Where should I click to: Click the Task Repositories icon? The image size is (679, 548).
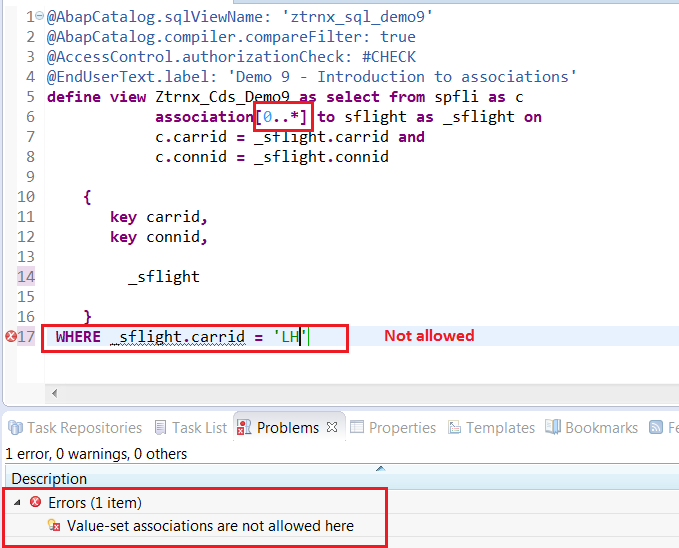(x=16, y=428)
